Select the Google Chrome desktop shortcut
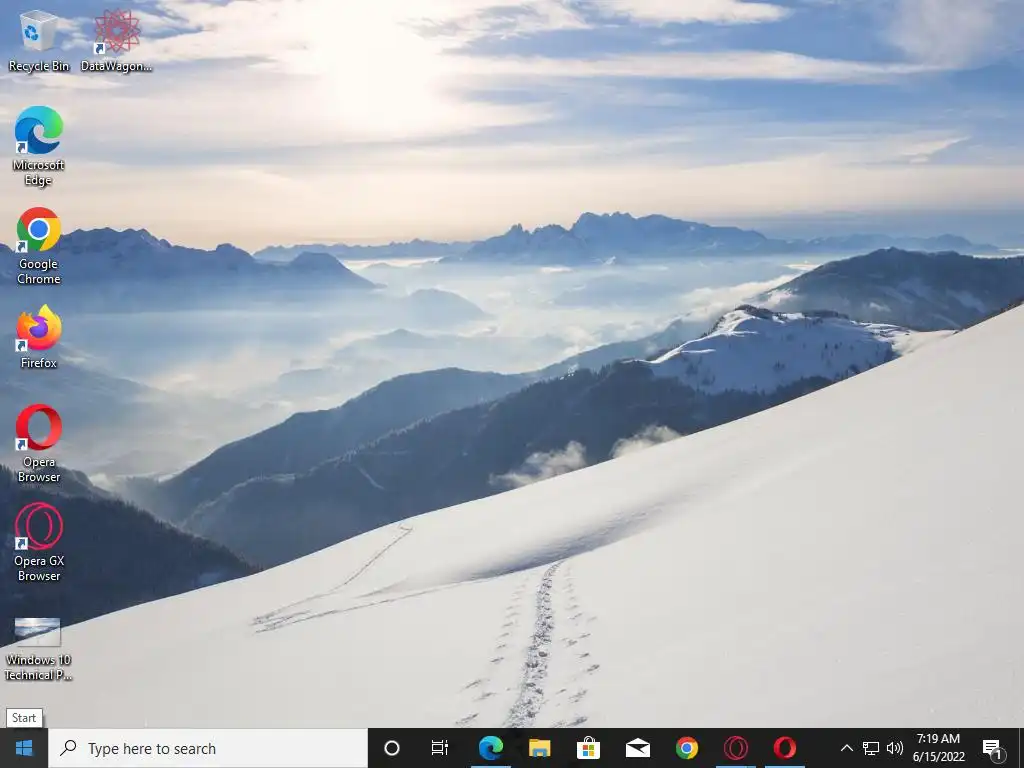This screenshot has width=1024, height=768. [39, 246]
